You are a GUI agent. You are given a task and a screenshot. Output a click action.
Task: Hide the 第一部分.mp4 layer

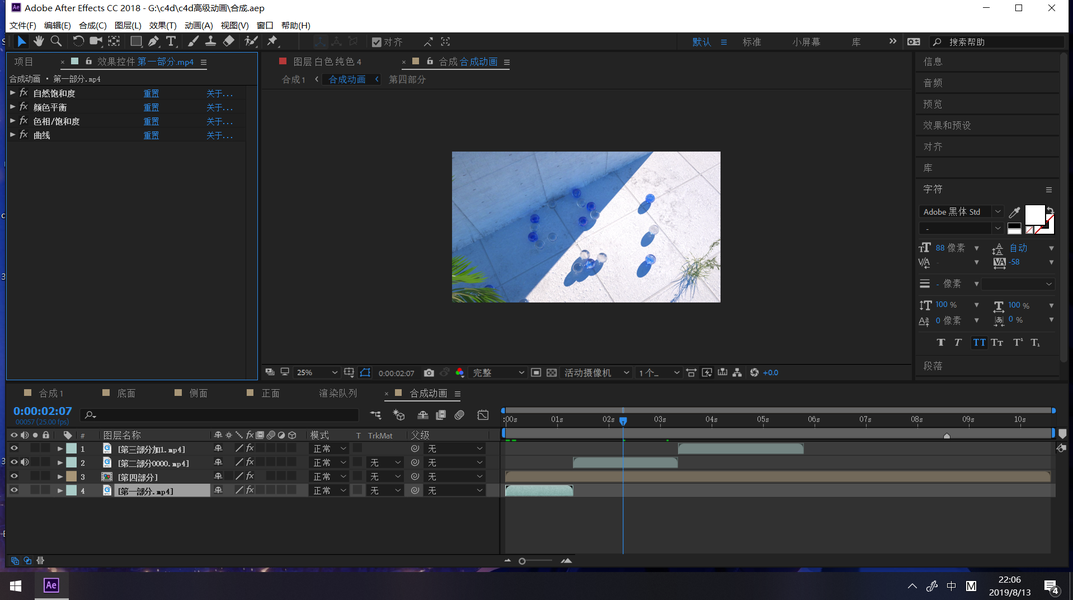[14, 491]
